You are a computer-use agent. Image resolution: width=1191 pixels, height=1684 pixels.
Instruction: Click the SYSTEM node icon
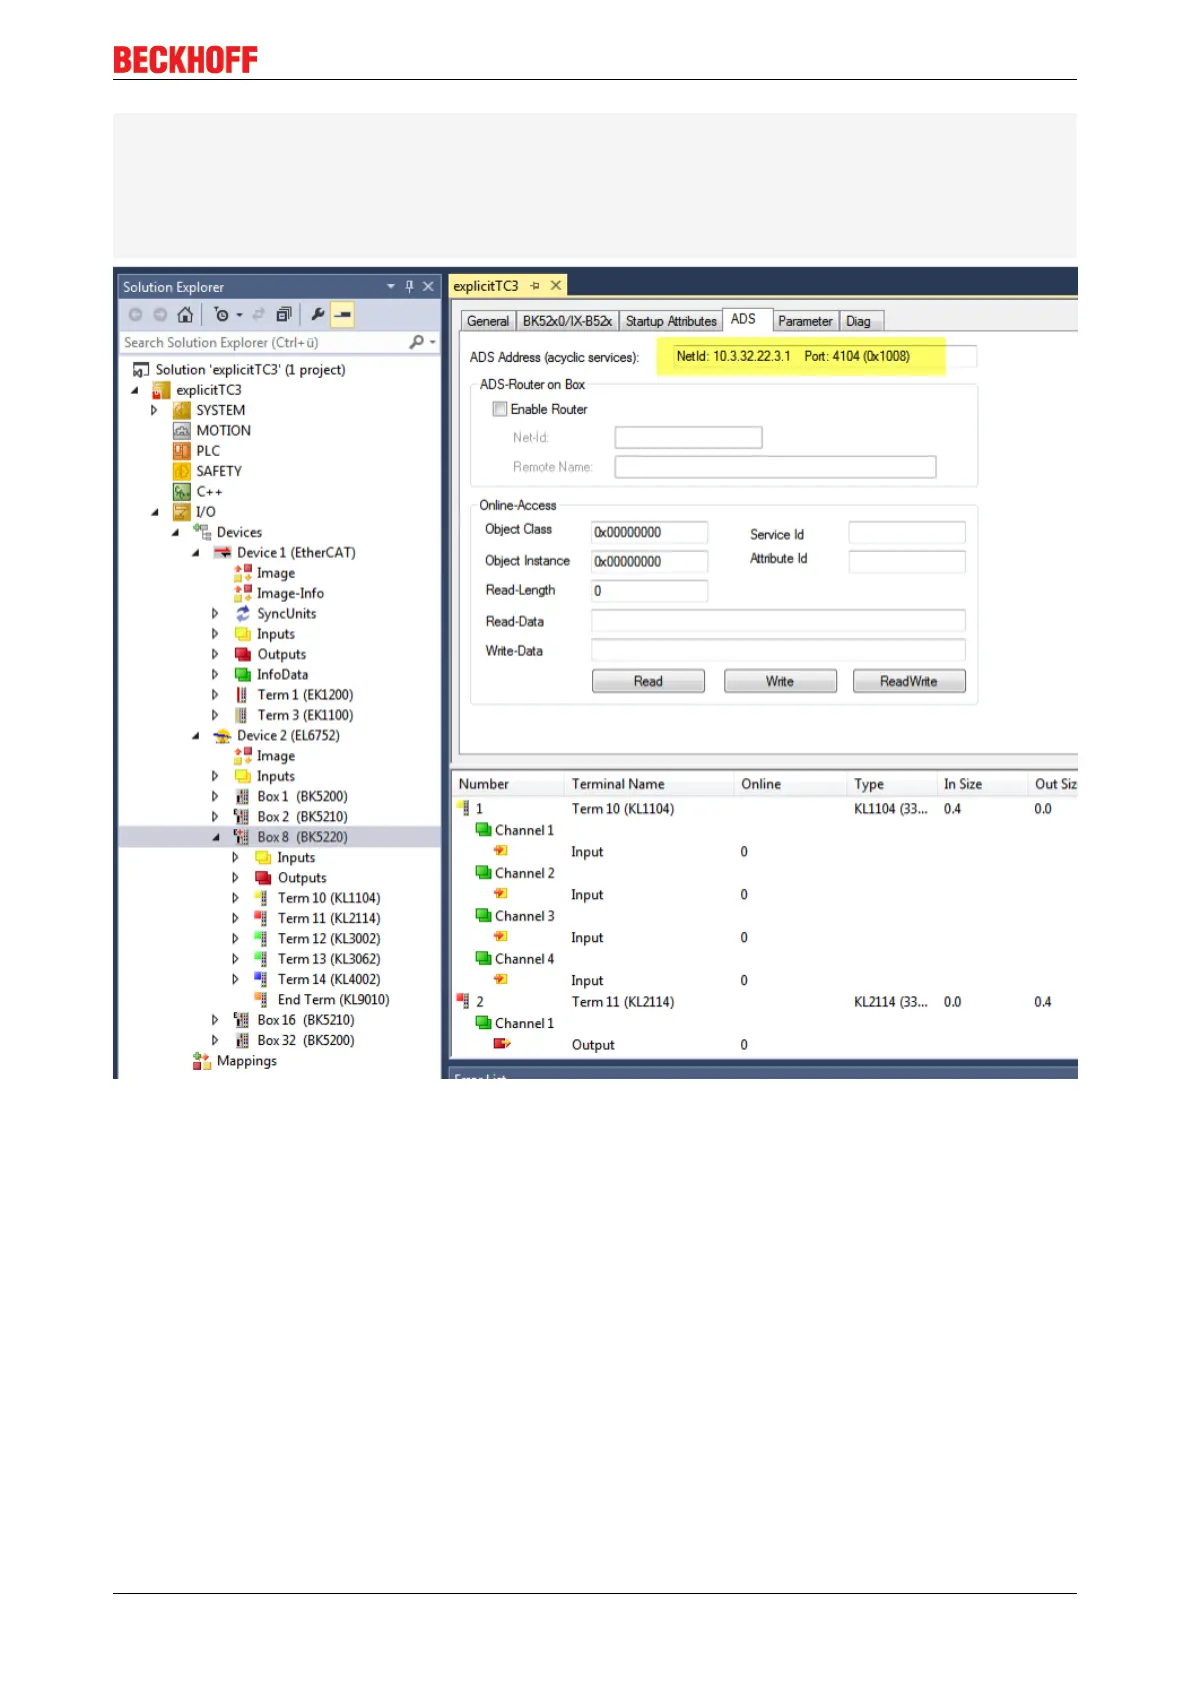[182, 410]
